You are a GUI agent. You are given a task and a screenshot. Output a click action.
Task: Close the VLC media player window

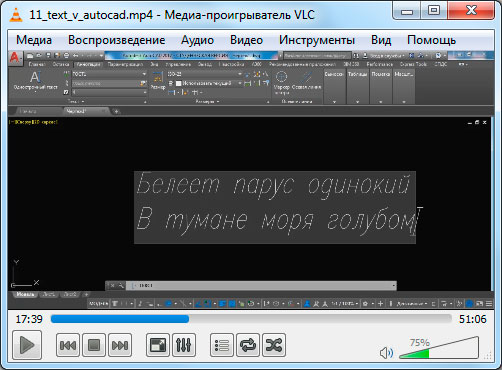tap(471, 11)
